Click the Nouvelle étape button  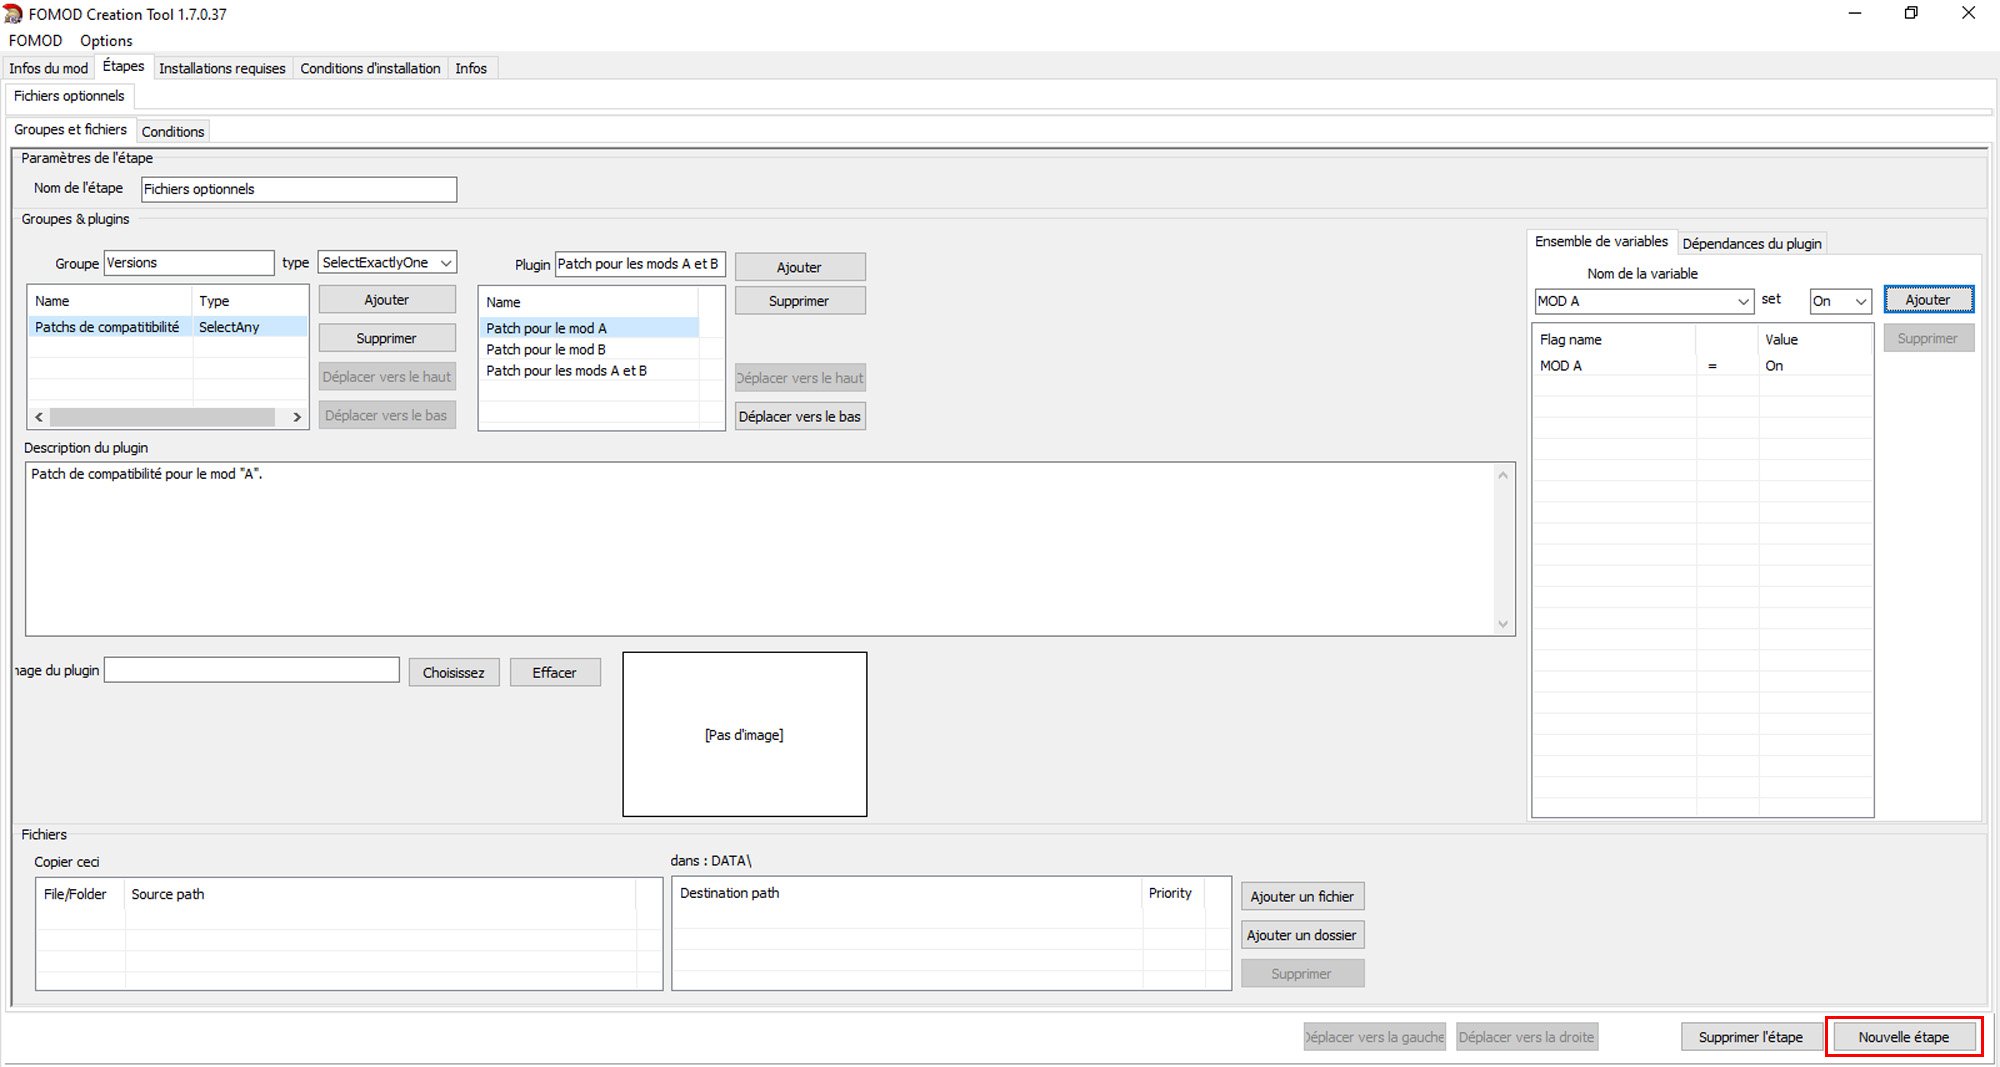tap(1903, 1037)
